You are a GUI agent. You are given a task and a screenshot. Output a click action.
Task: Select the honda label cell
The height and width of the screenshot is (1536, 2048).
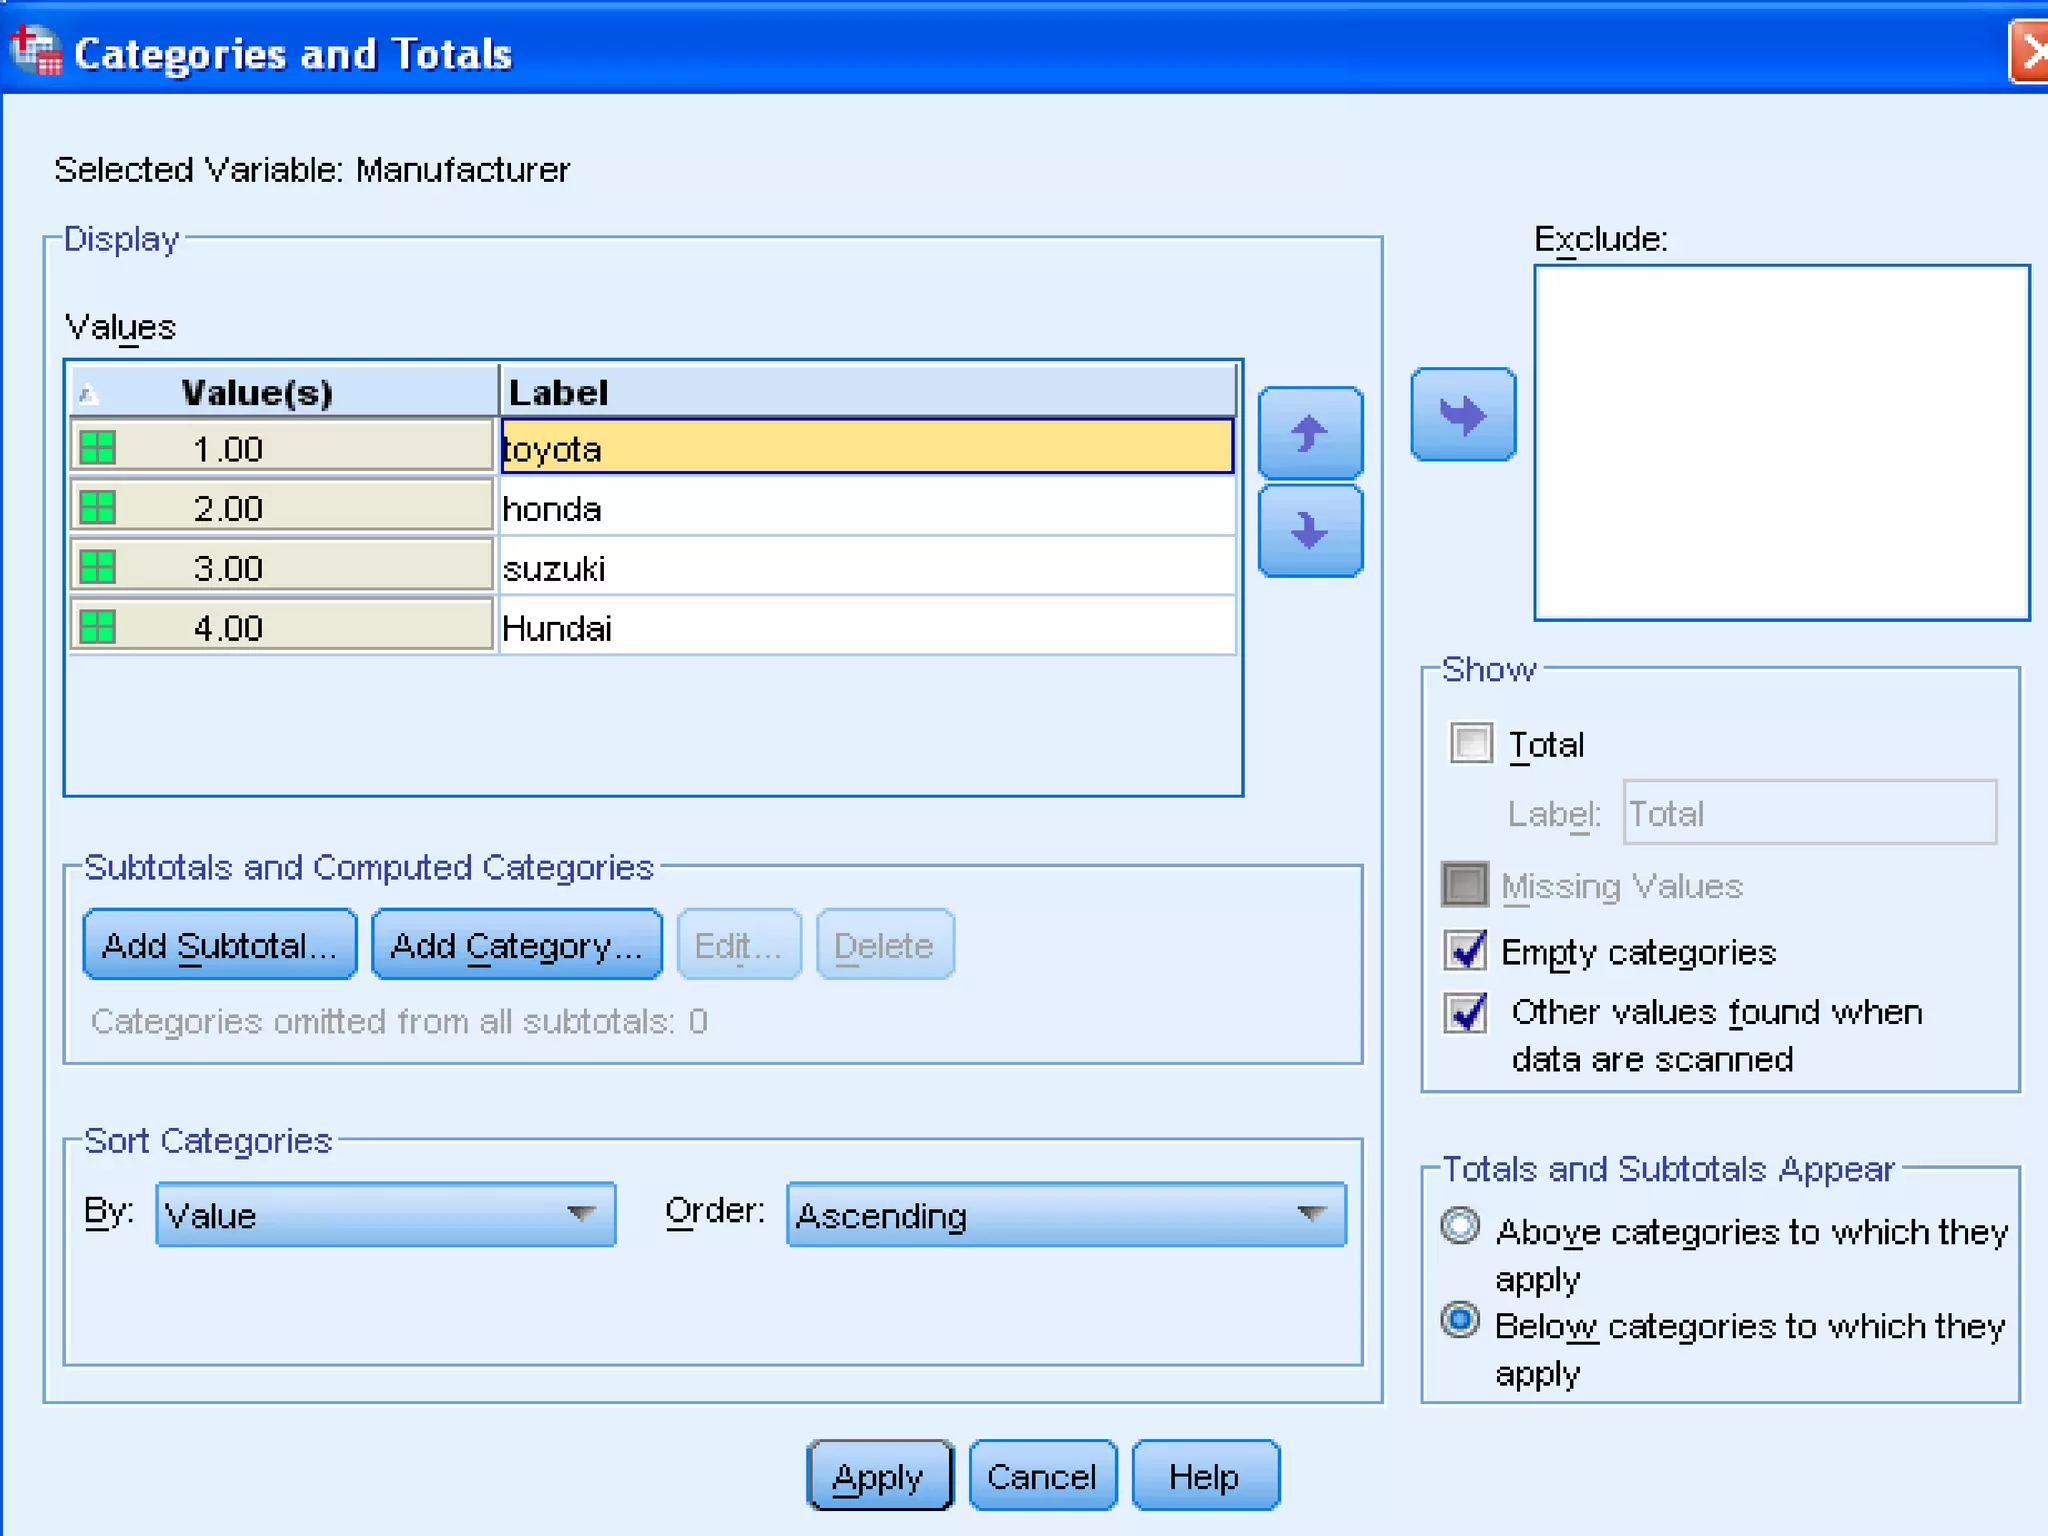[866, 508]
